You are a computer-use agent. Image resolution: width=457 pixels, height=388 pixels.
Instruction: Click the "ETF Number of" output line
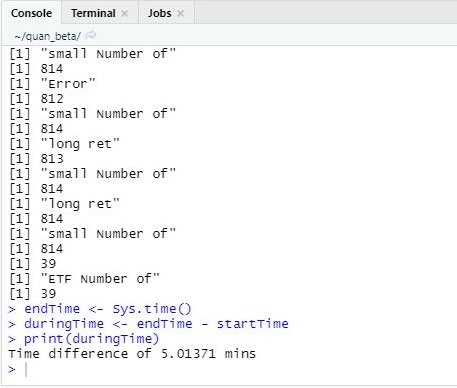[85, 279]
